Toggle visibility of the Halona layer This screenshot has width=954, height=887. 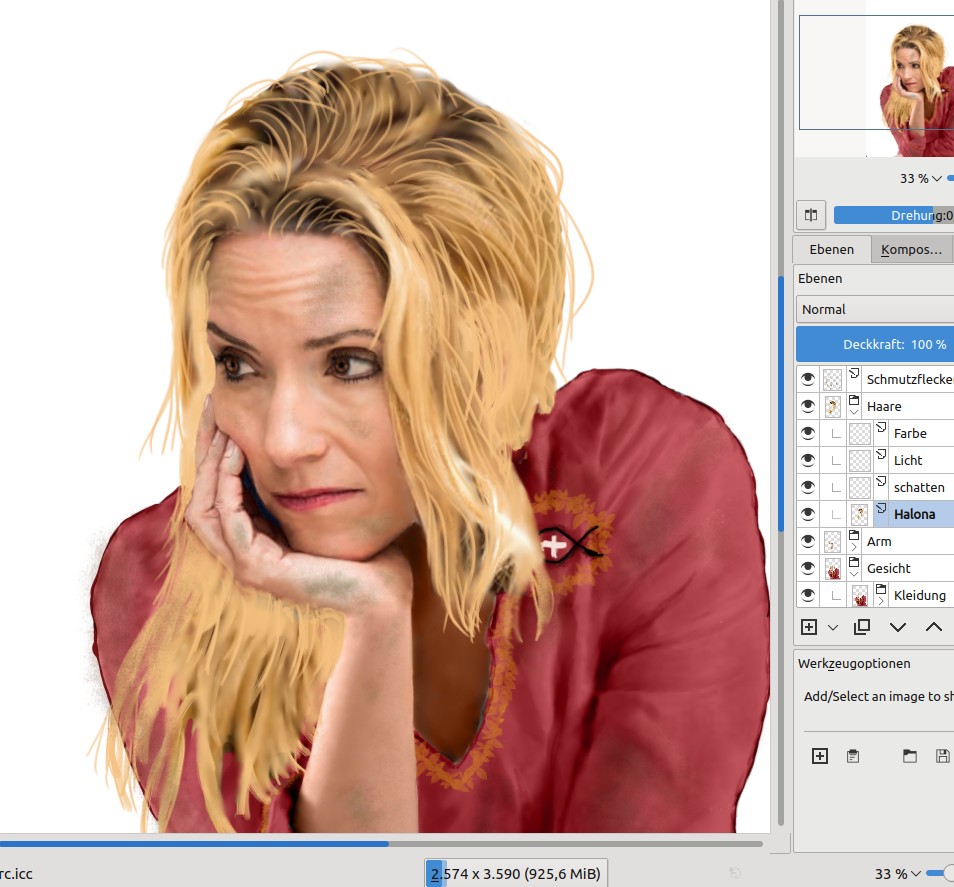(x=808, y=514)
